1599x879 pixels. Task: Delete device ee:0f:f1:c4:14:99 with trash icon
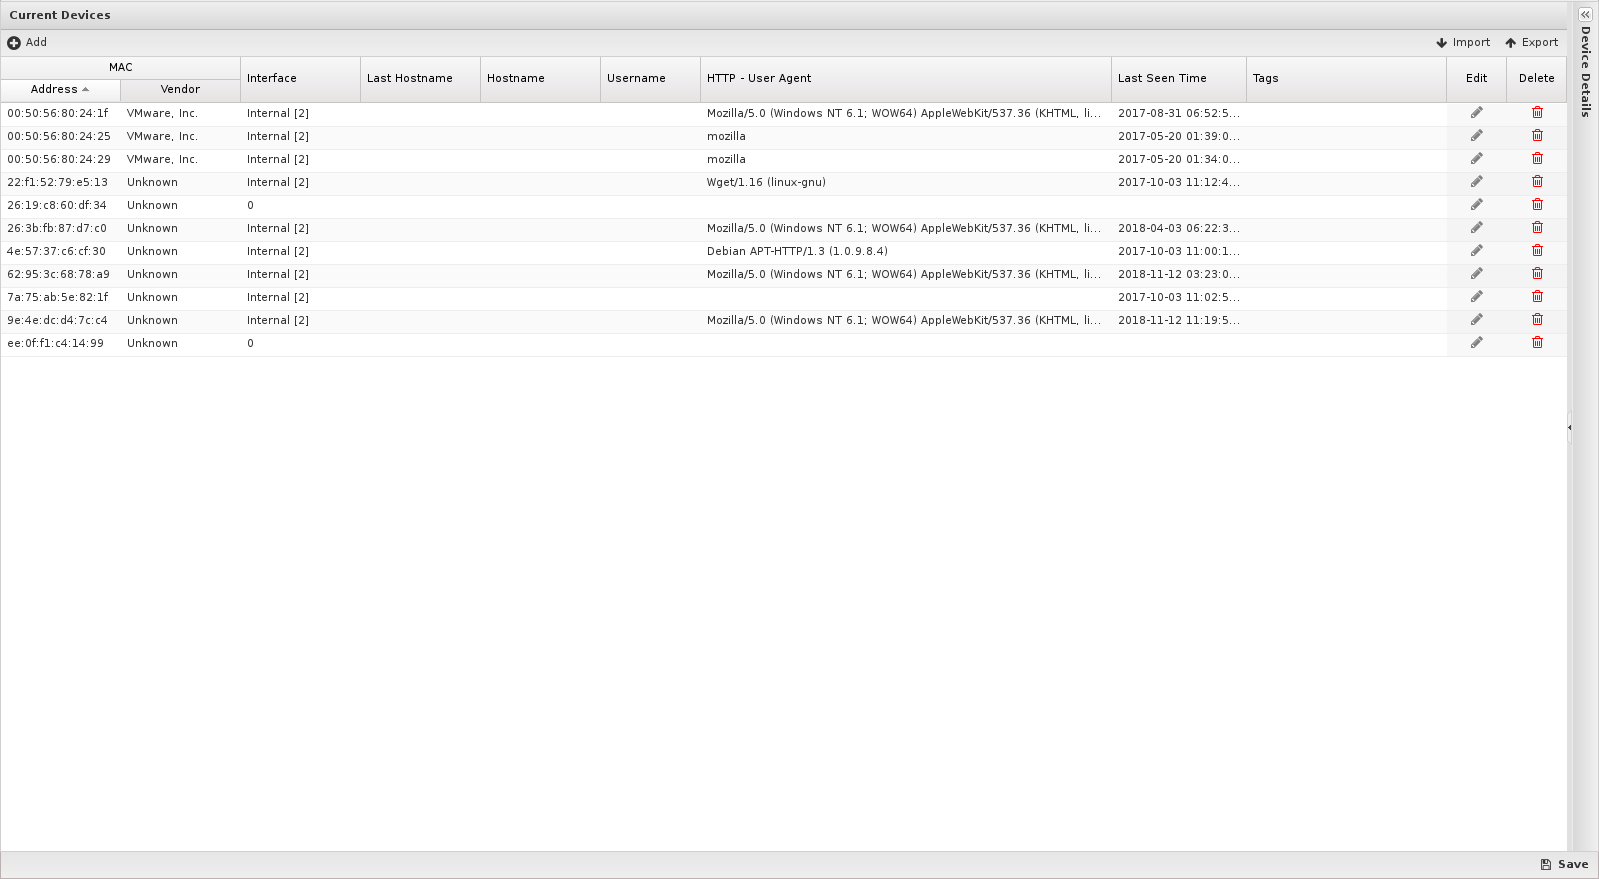(x=1537, y=343)
